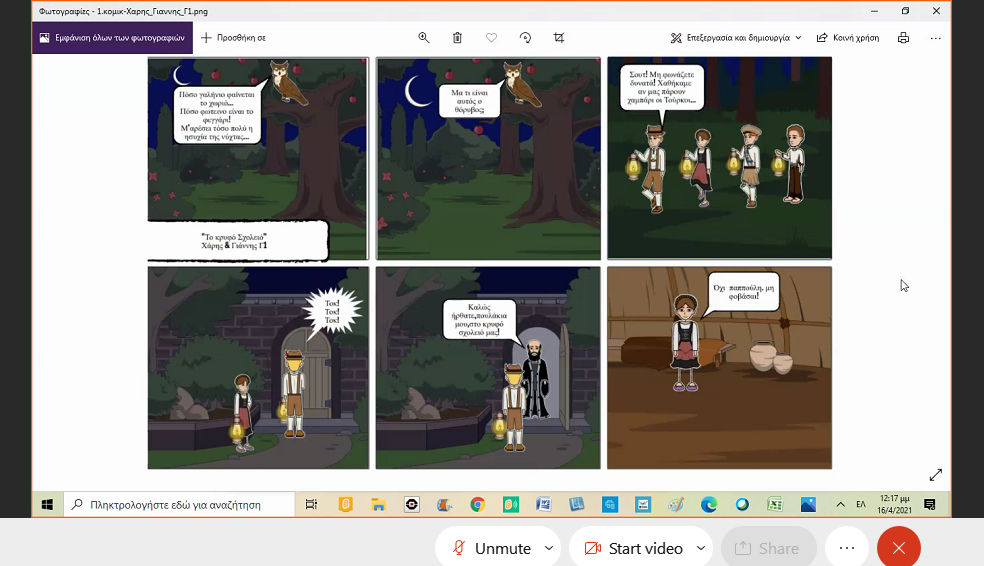Toggle Start video camera button
984x566 pixels.
[x=633, y=548]
